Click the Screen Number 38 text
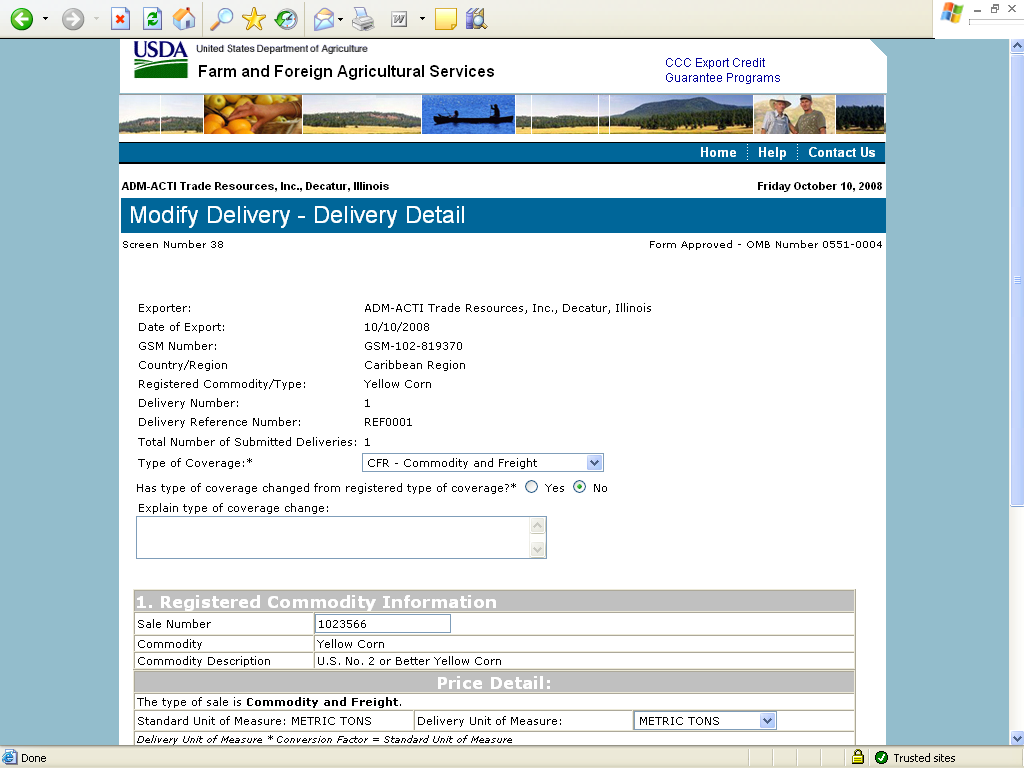The height and width of the screenshot is (768, 1024). coord(173,244)
